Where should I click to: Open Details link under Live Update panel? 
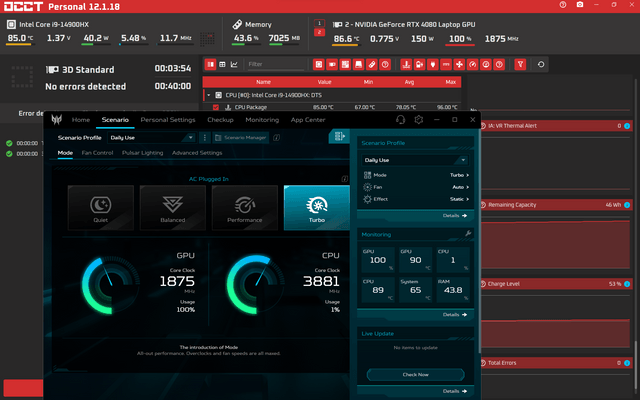coord(455,391)
